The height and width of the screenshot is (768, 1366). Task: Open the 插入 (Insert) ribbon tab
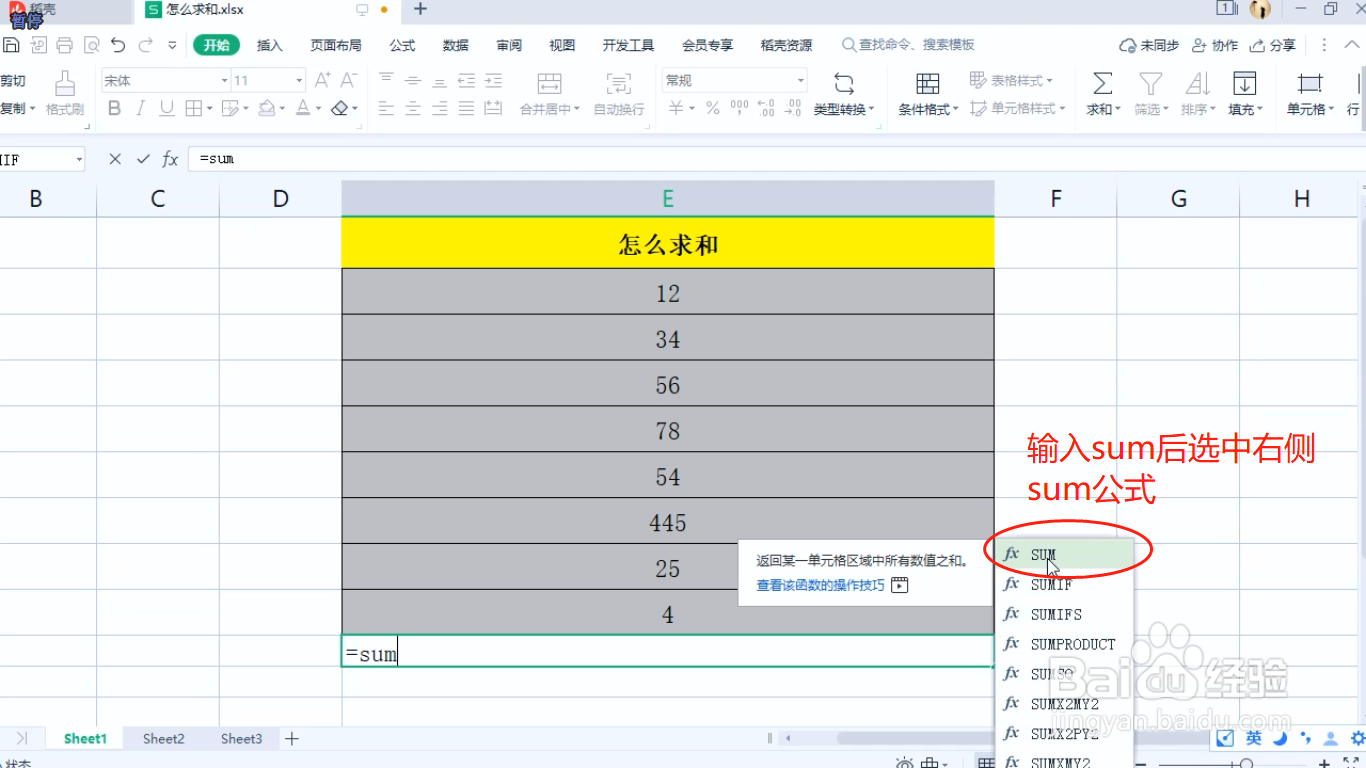coord(270,45)
